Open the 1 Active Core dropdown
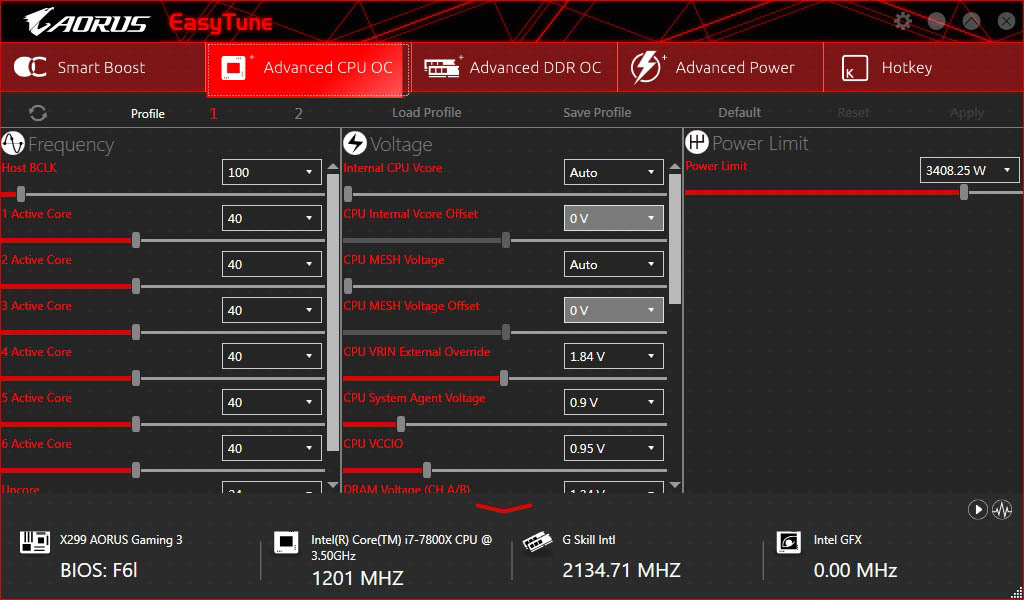The width and height of the screenshot is (1024, 600). 272,218
